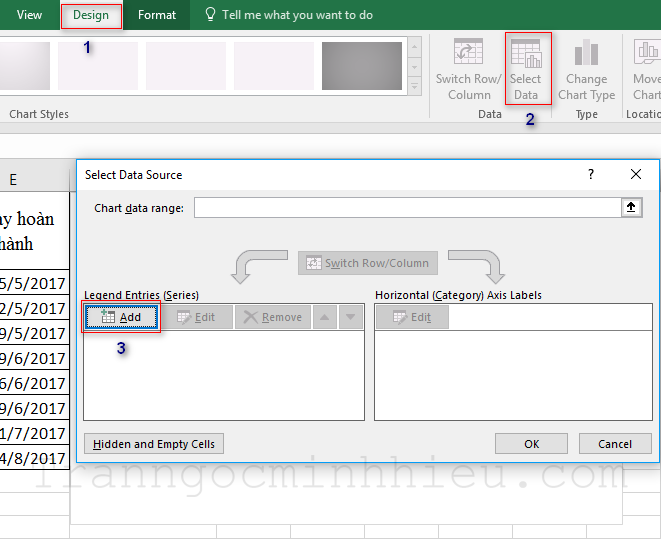Click Switch Row/Column in the ribbon
This screenshot has height=539, width=661.
(x=469, y=68)
